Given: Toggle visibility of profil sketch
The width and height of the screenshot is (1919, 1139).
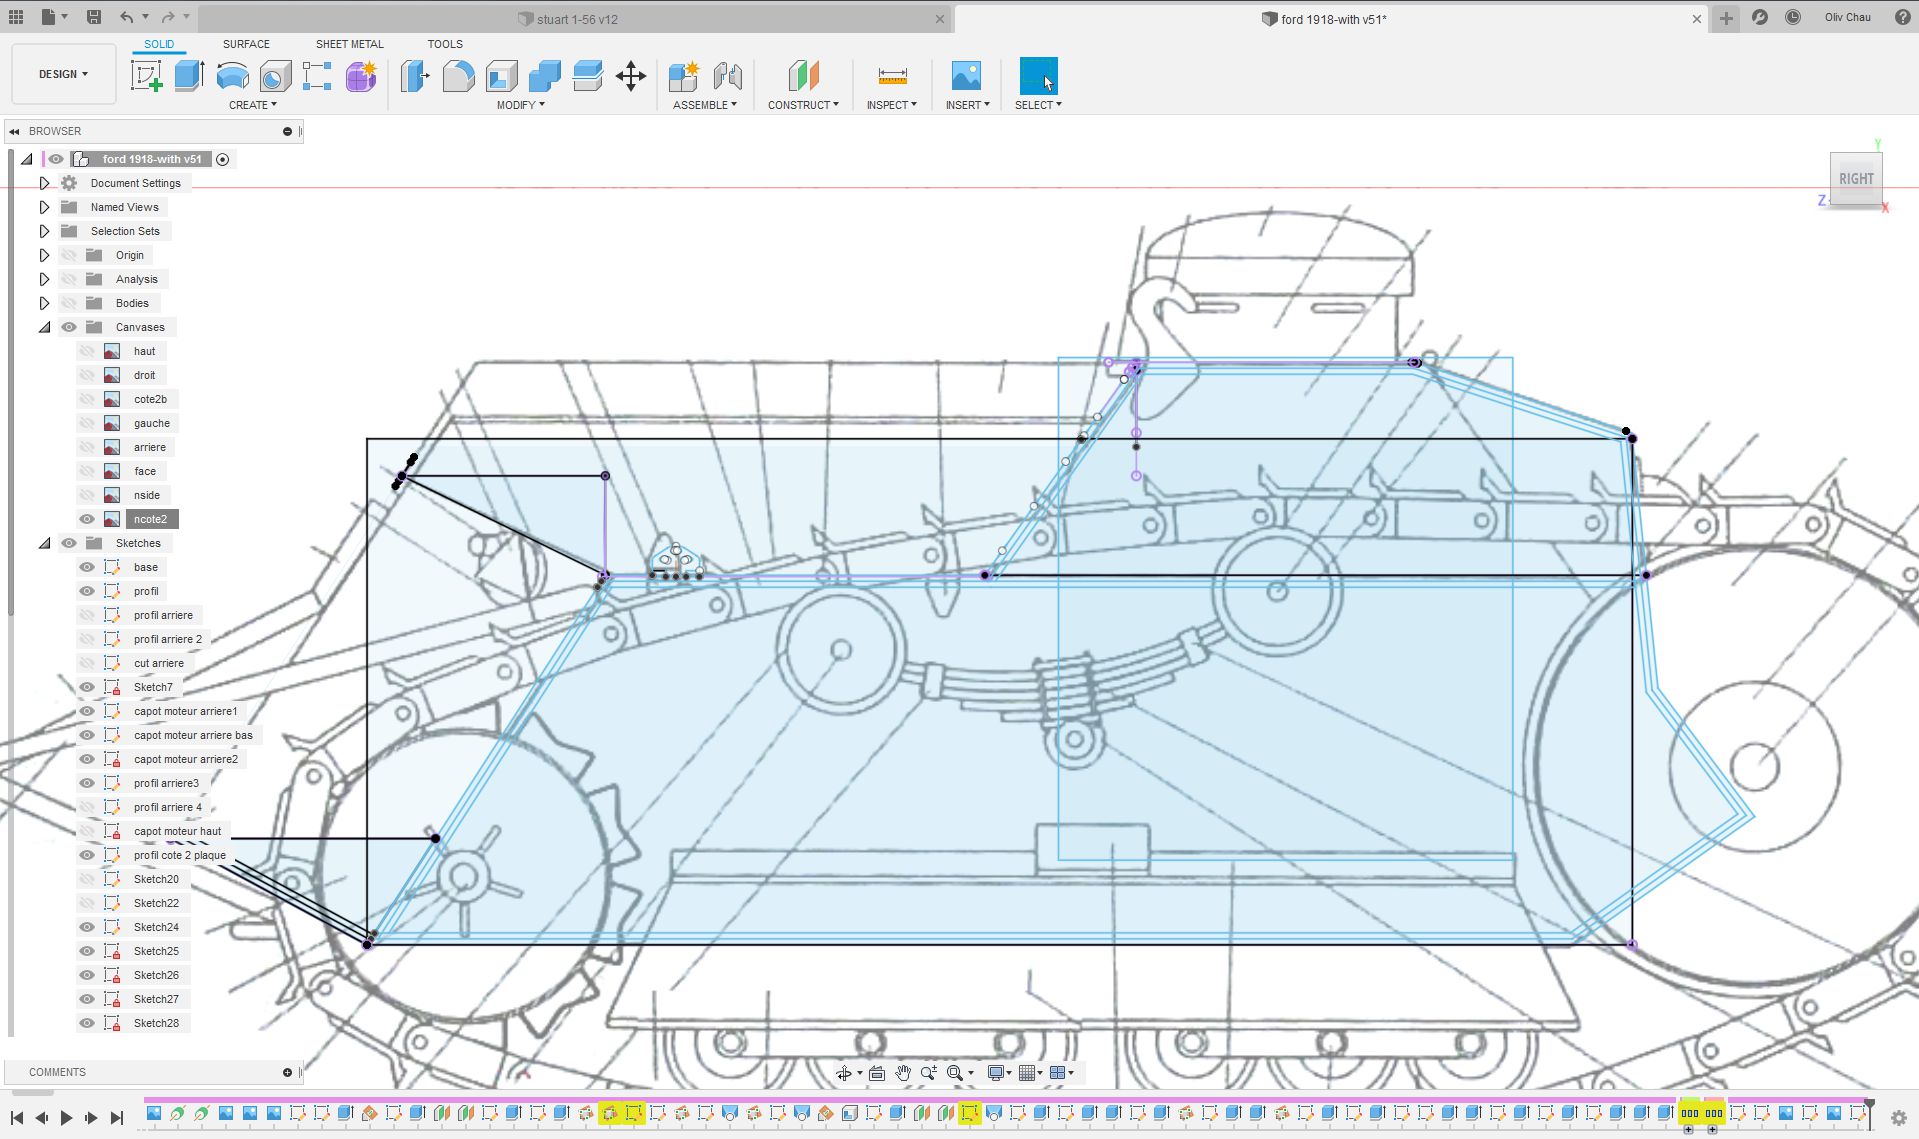Looking at the screenshot, I should click(x=87, y=591).
